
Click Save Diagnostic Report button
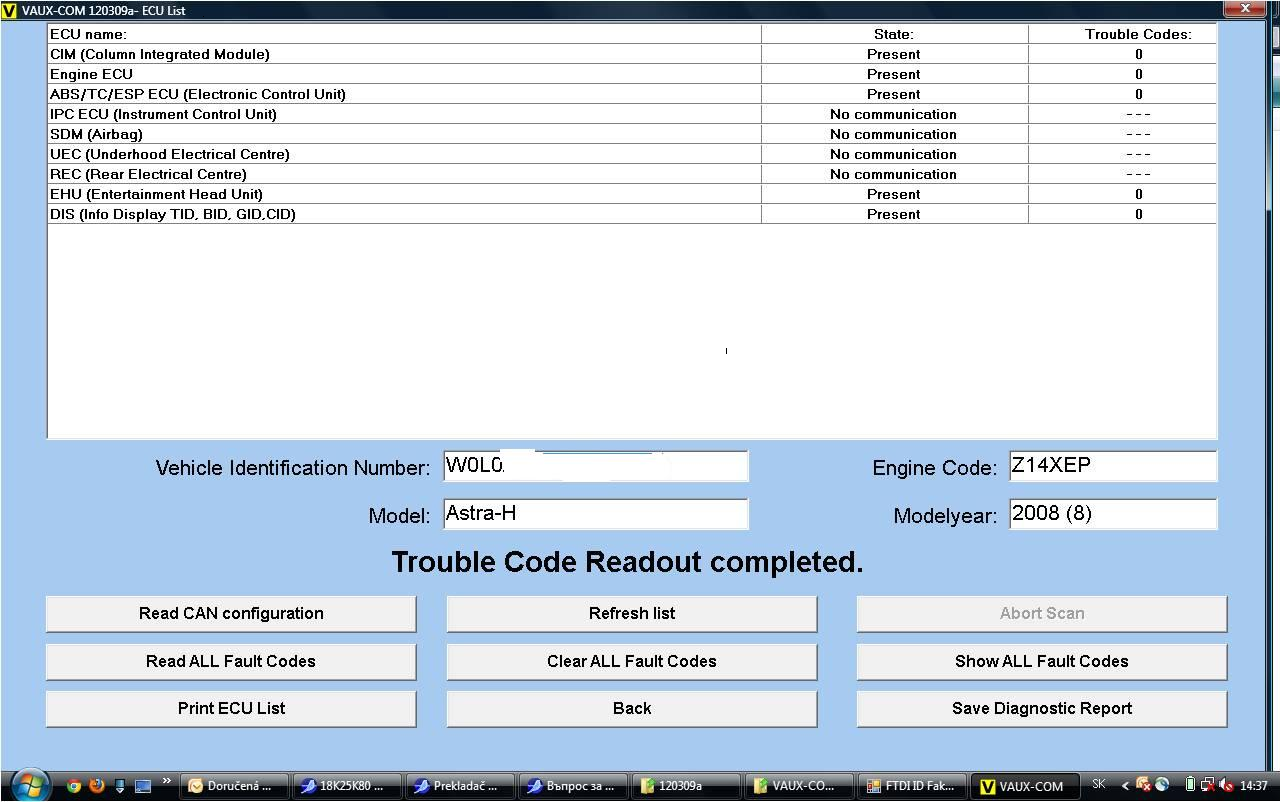pyautogui.click(x=1041, y=709)
